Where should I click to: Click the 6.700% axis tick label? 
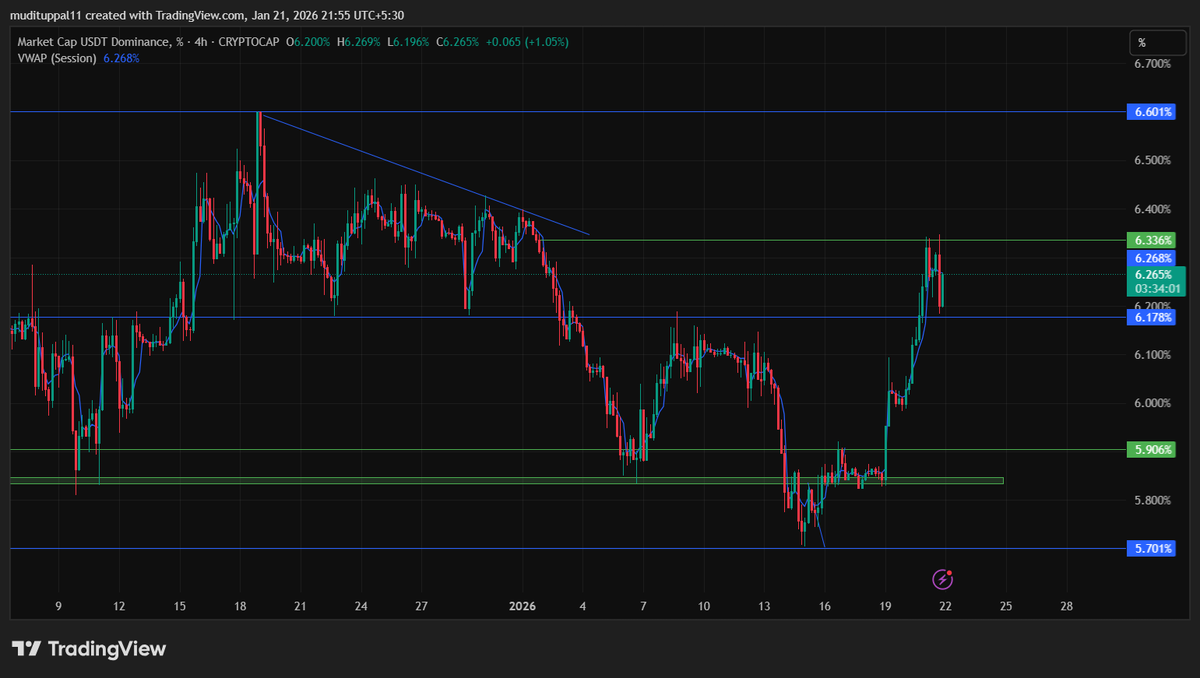pos(1152,64)
